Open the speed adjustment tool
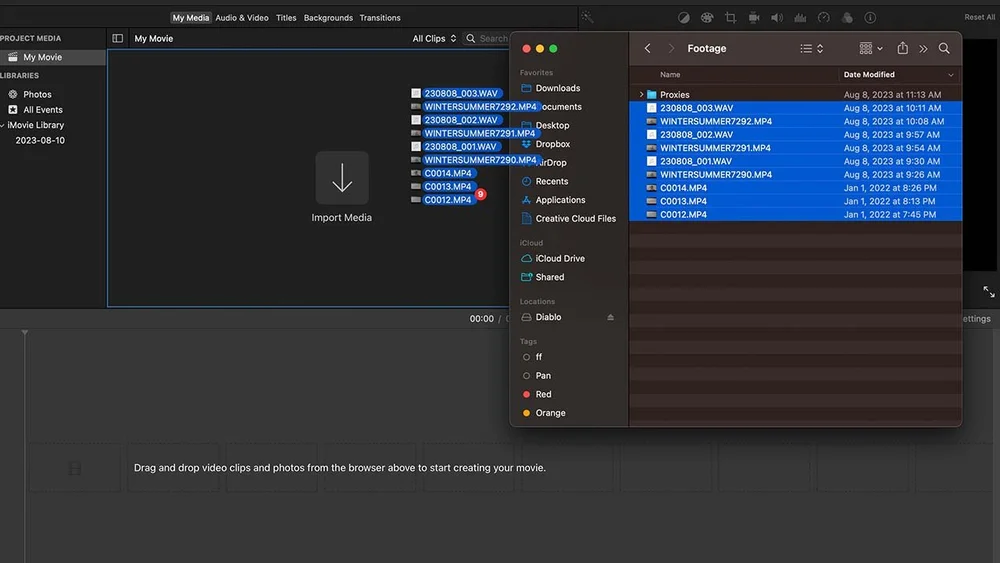1000x563 pixels. 823,18
